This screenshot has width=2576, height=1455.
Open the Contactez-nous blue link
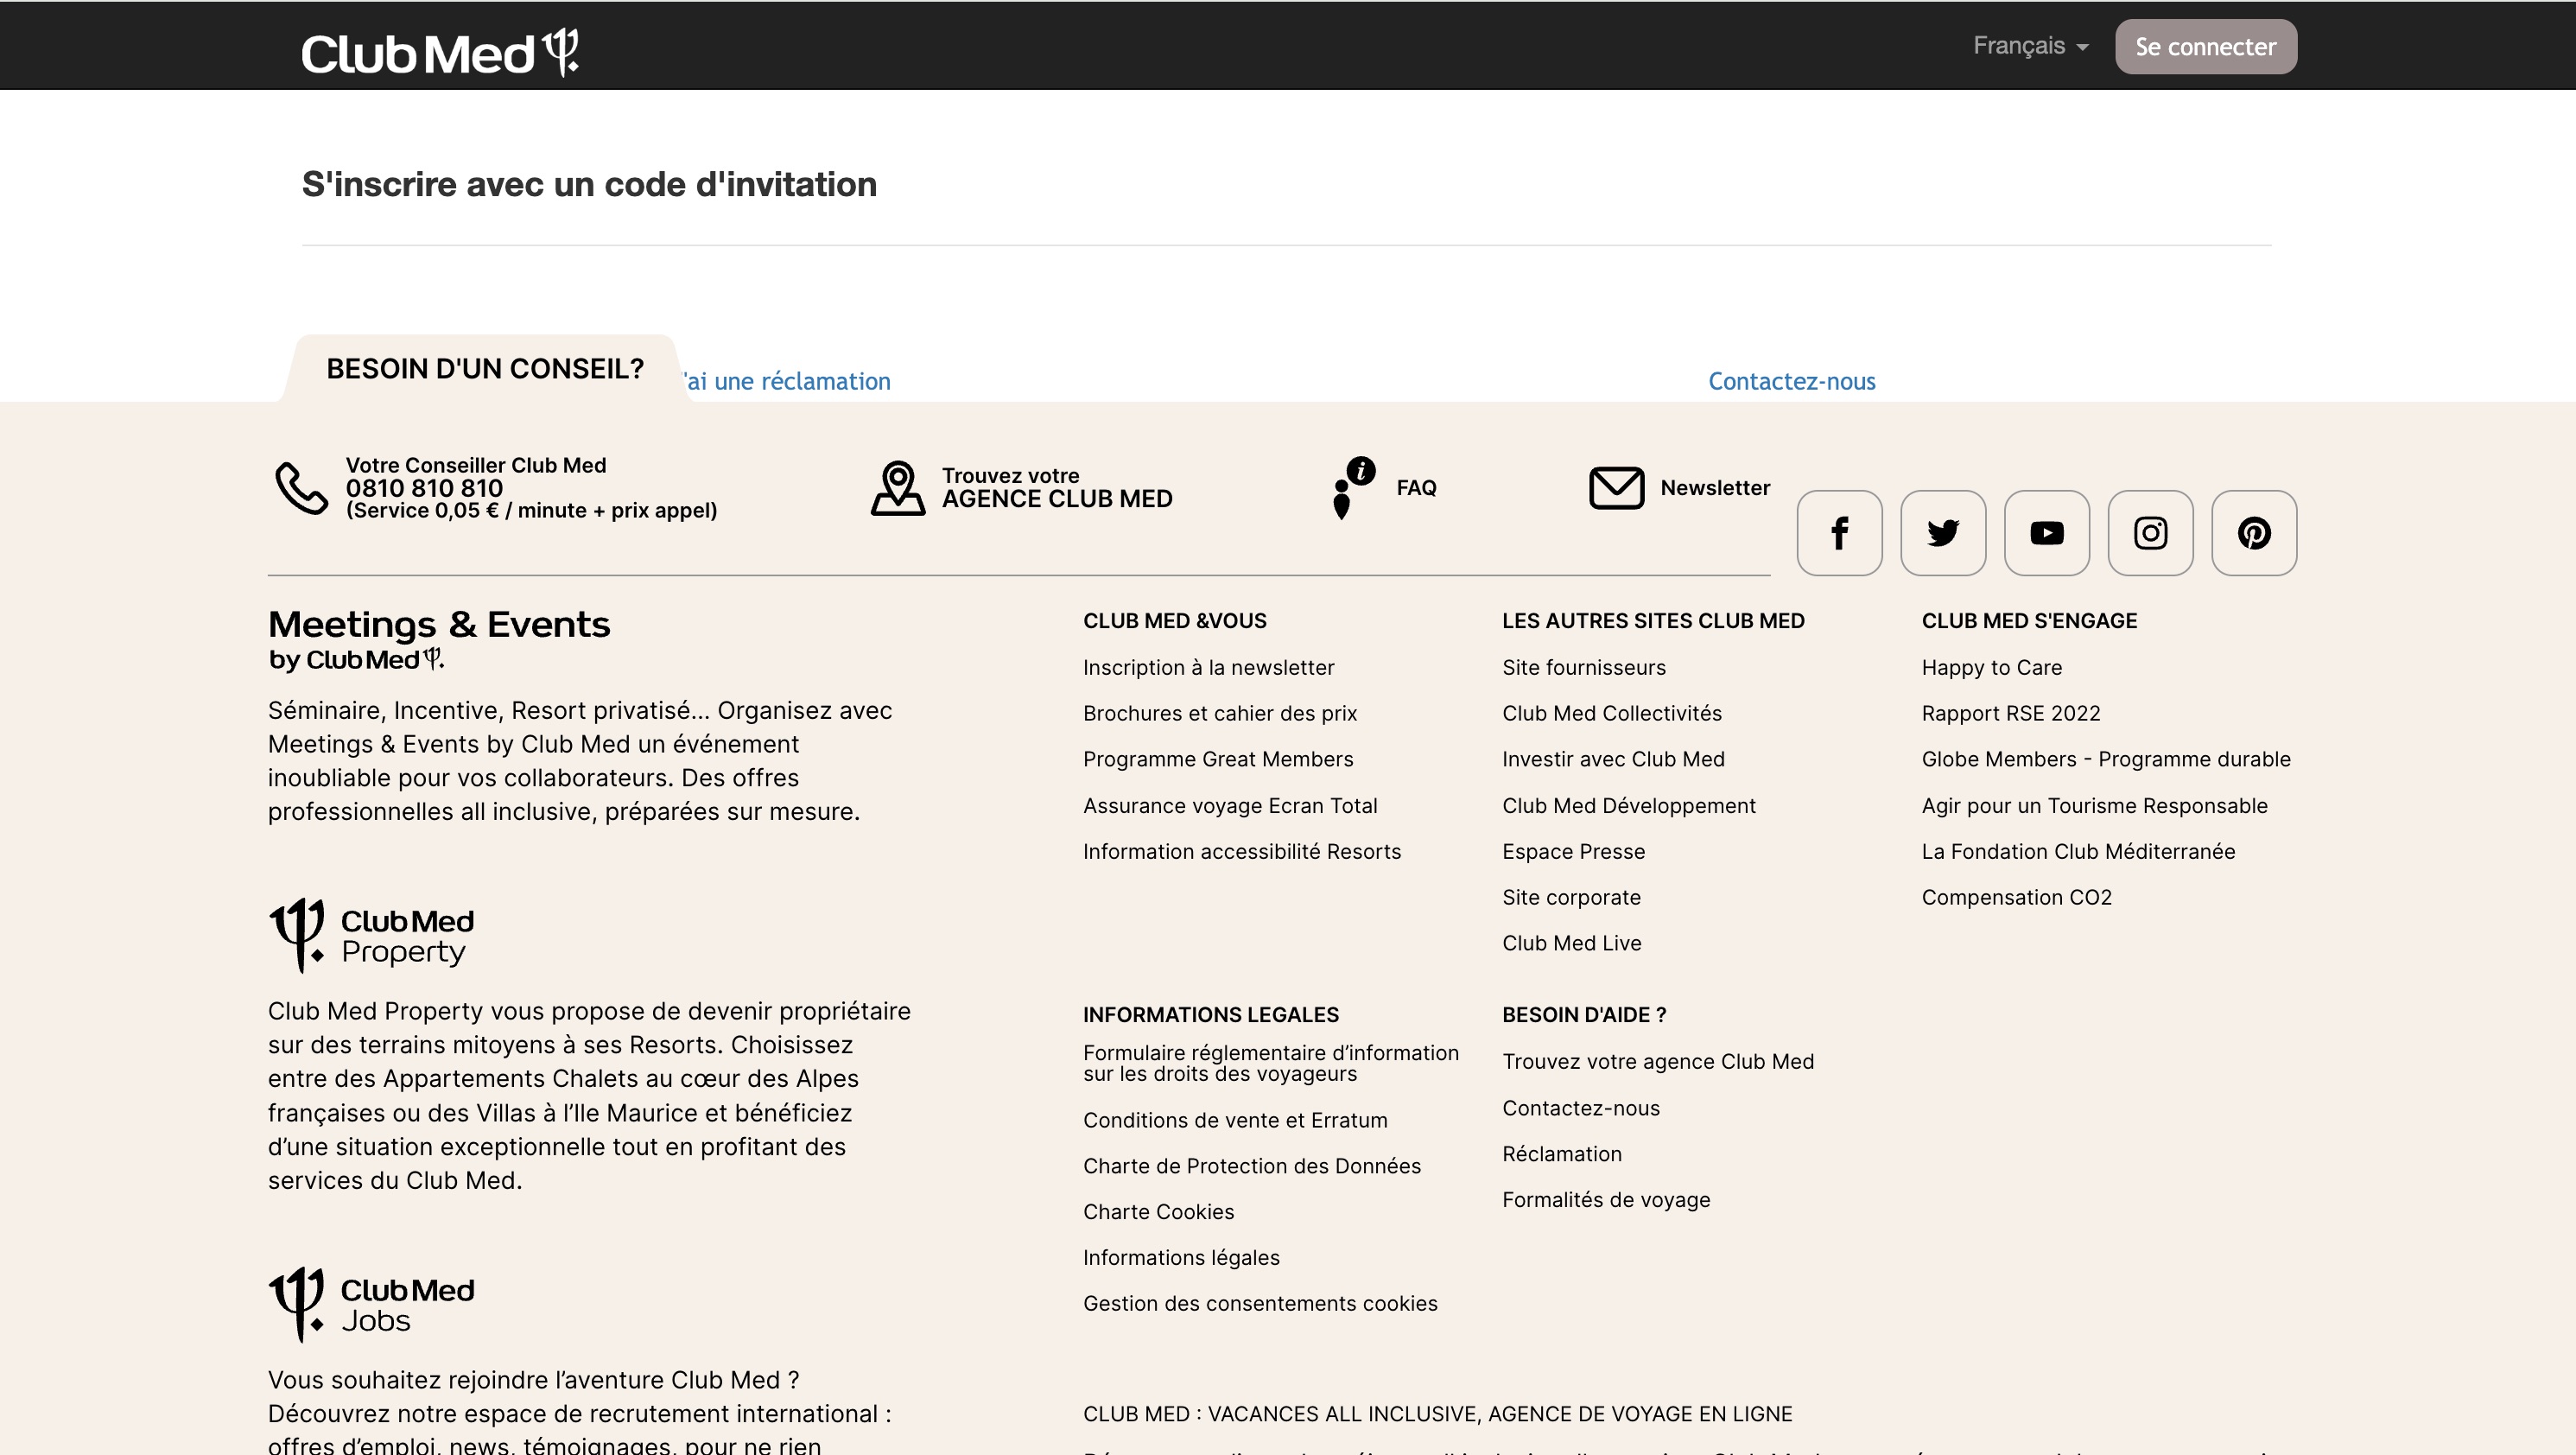tap(1791, 381)
